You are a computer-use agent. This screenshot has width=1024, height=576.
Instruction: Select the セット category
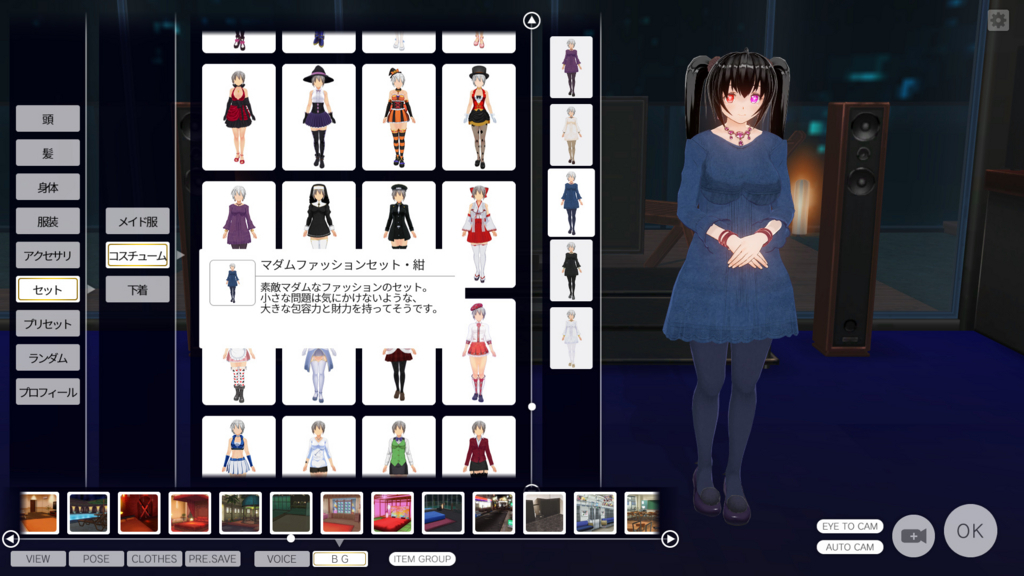(48, 289)
